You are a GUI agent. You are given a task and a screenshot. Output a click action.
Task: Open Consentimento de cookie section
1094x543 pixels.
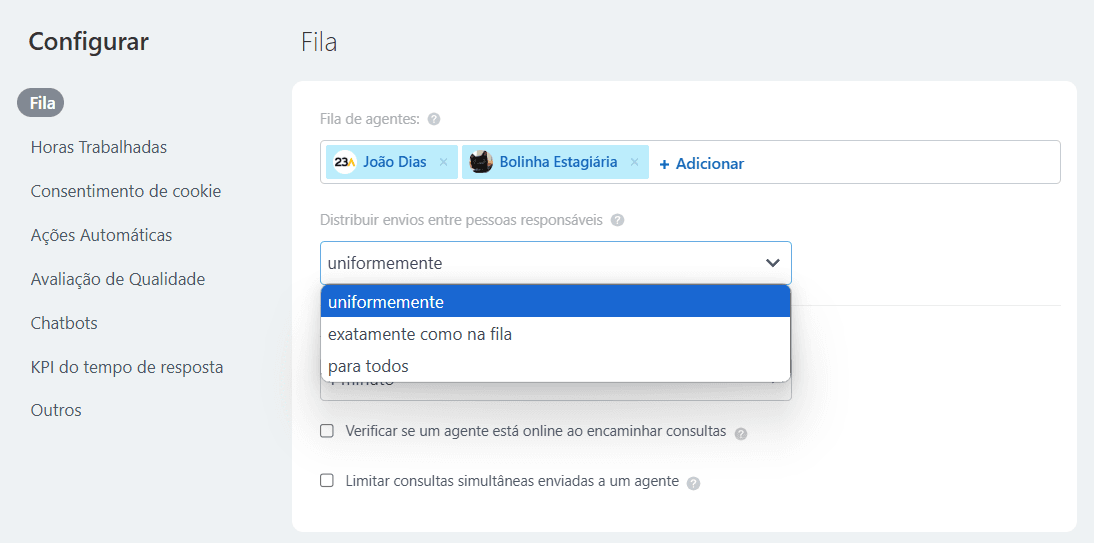[x=126, y=191]
